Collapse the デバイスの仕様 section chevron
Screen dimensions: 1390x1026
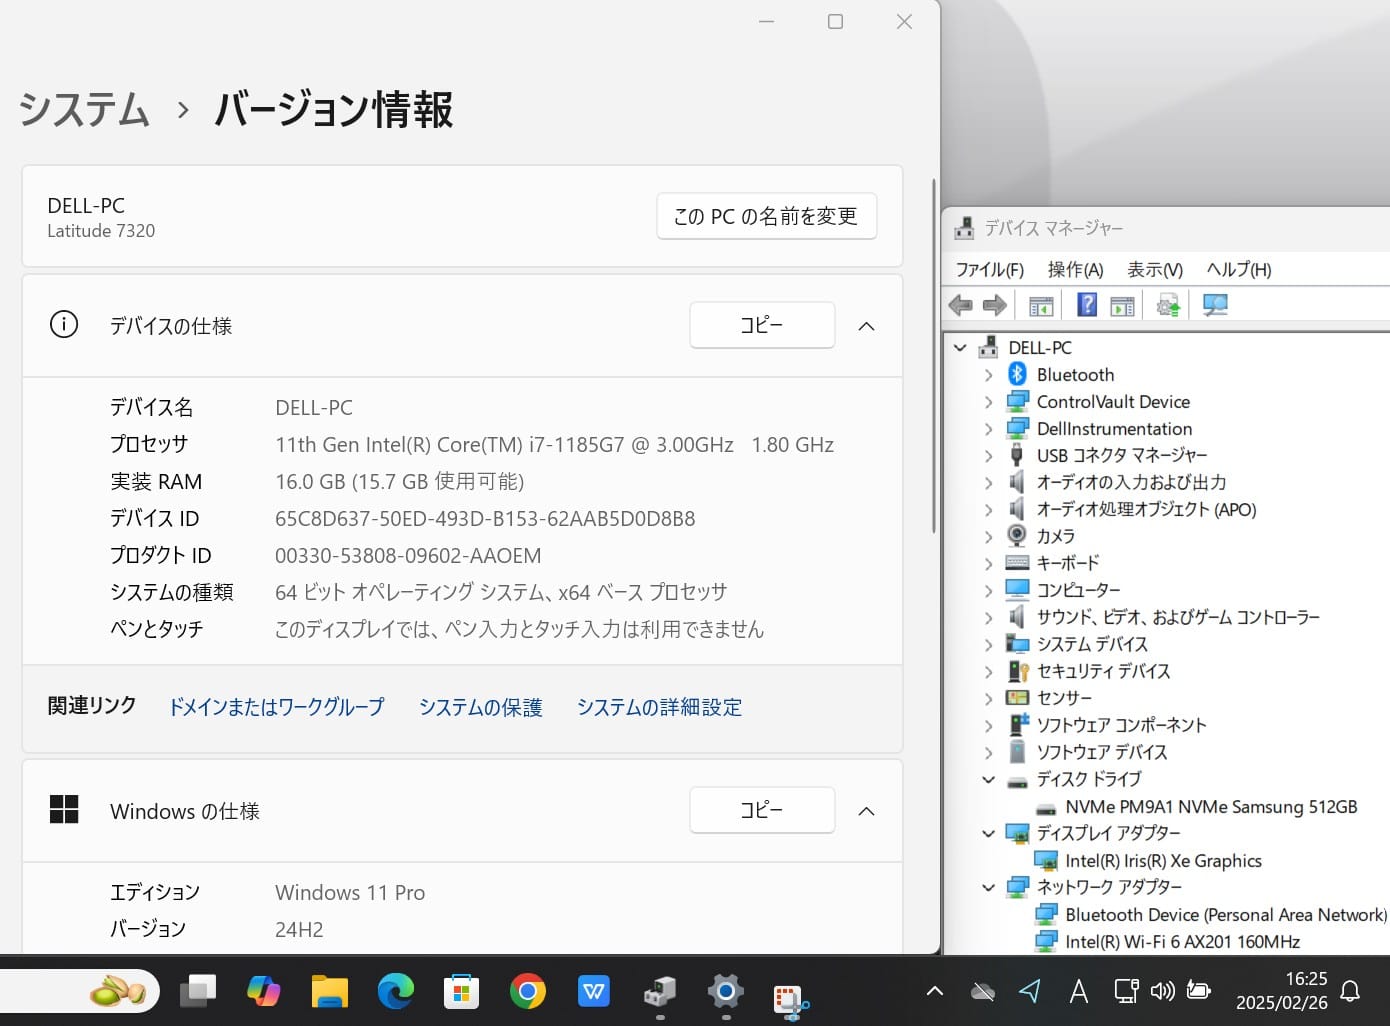pyautogui.click(x=866, y=326)
